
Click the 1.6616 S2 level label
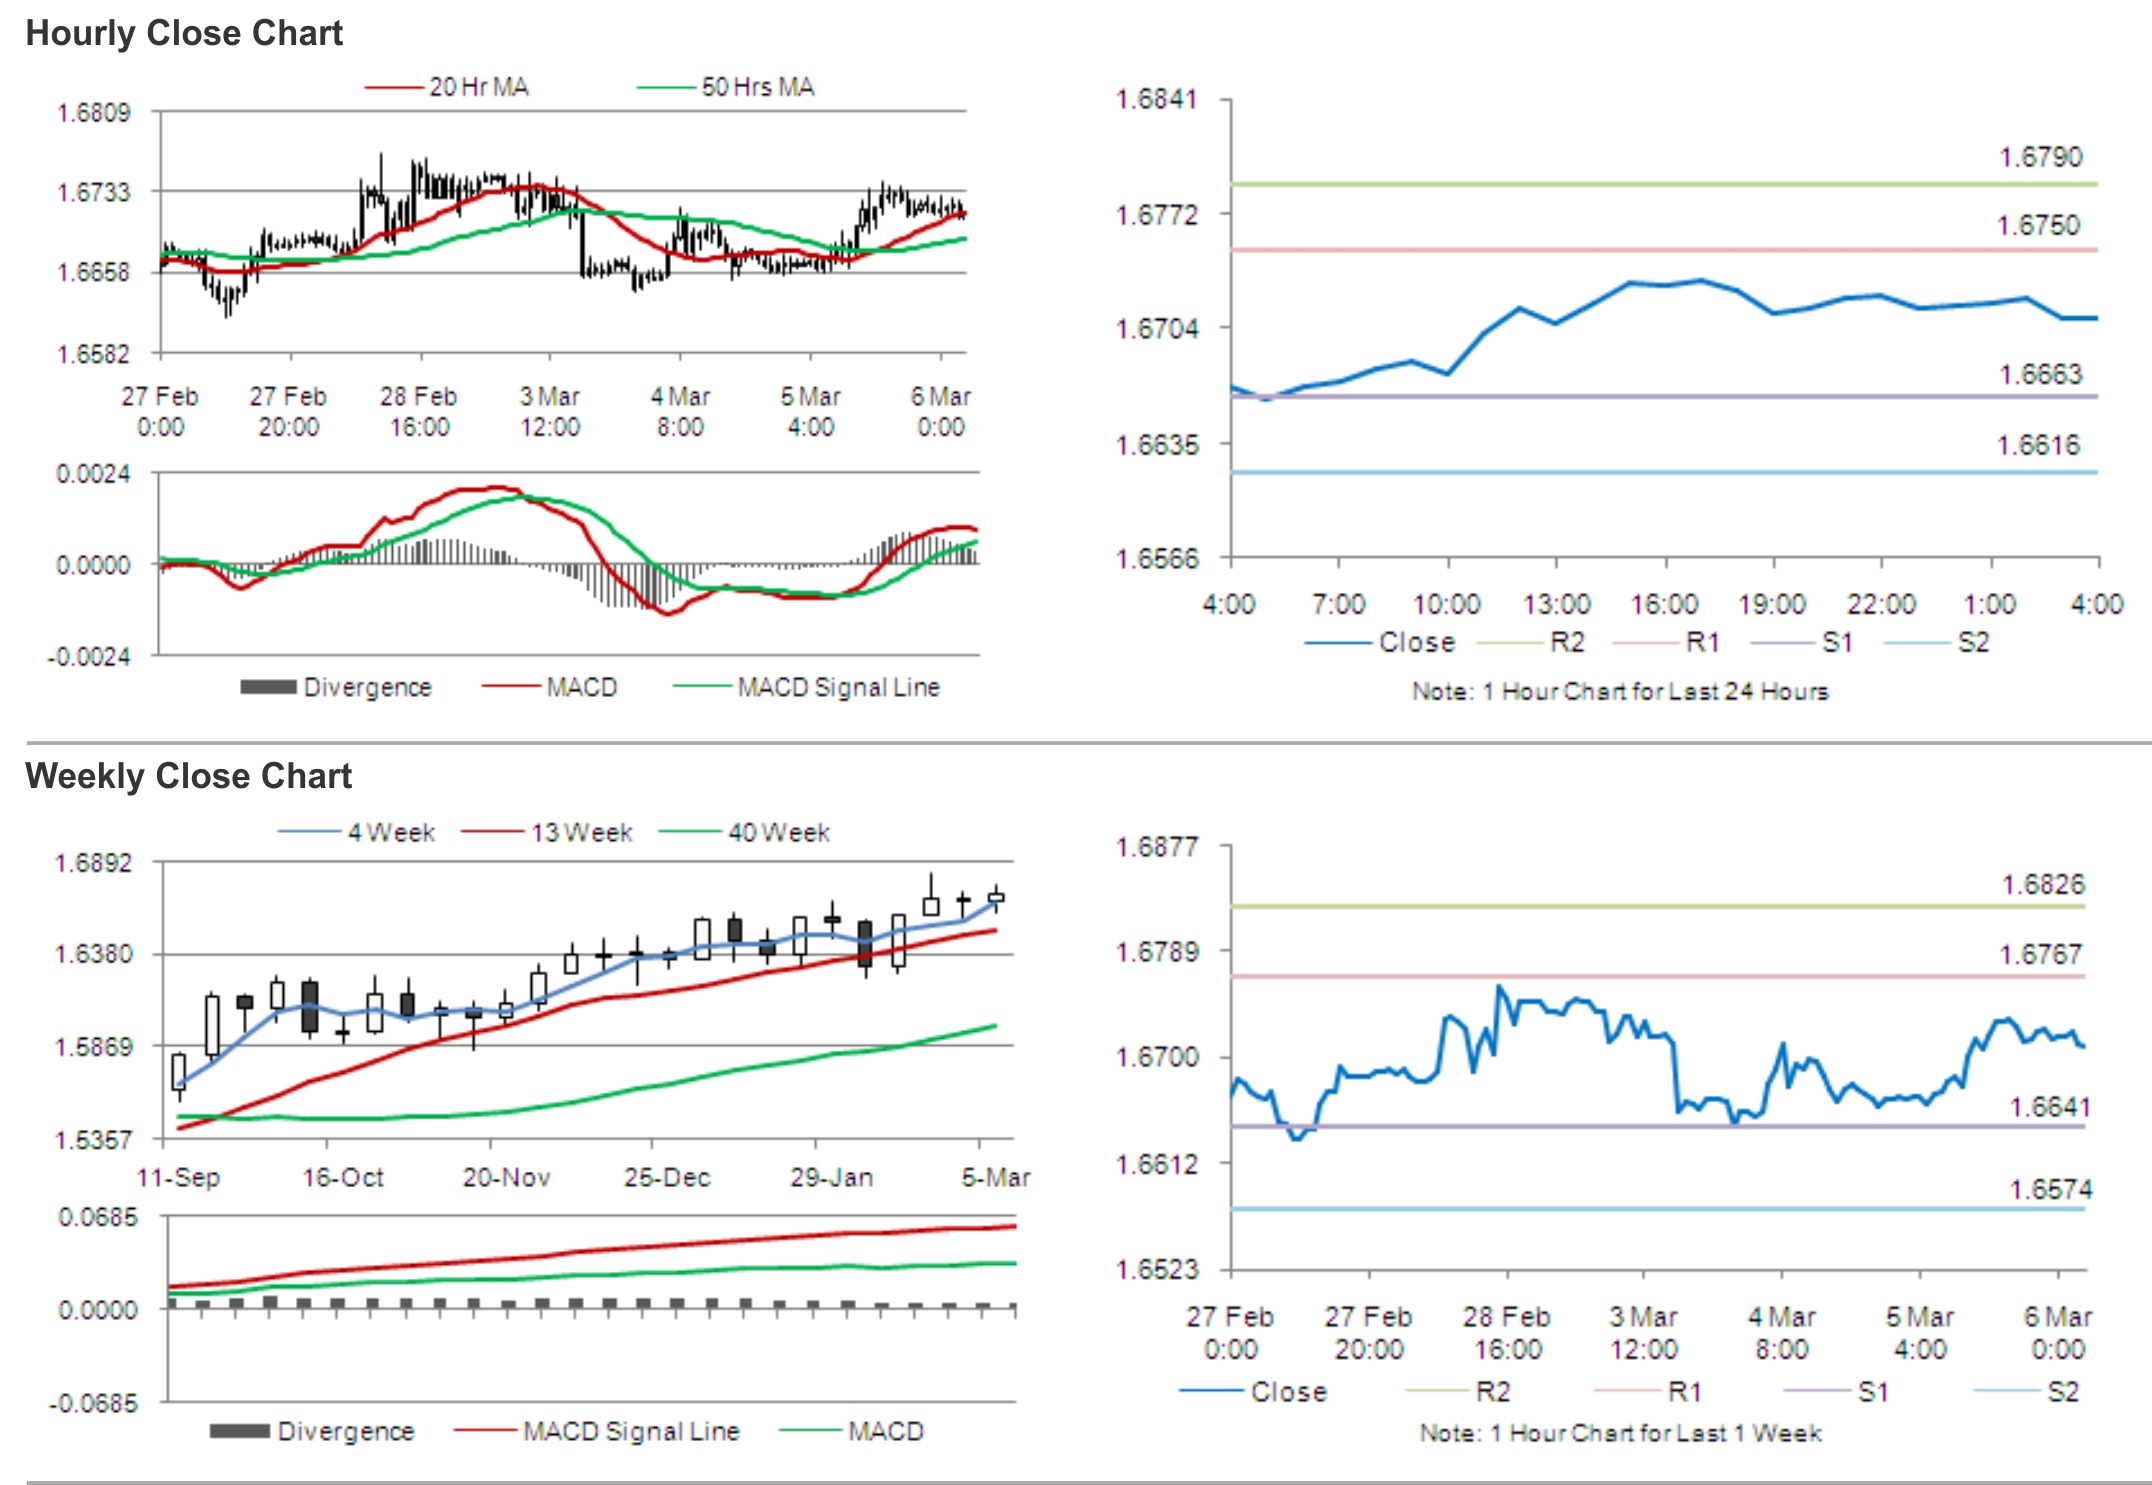[2038, 445]
